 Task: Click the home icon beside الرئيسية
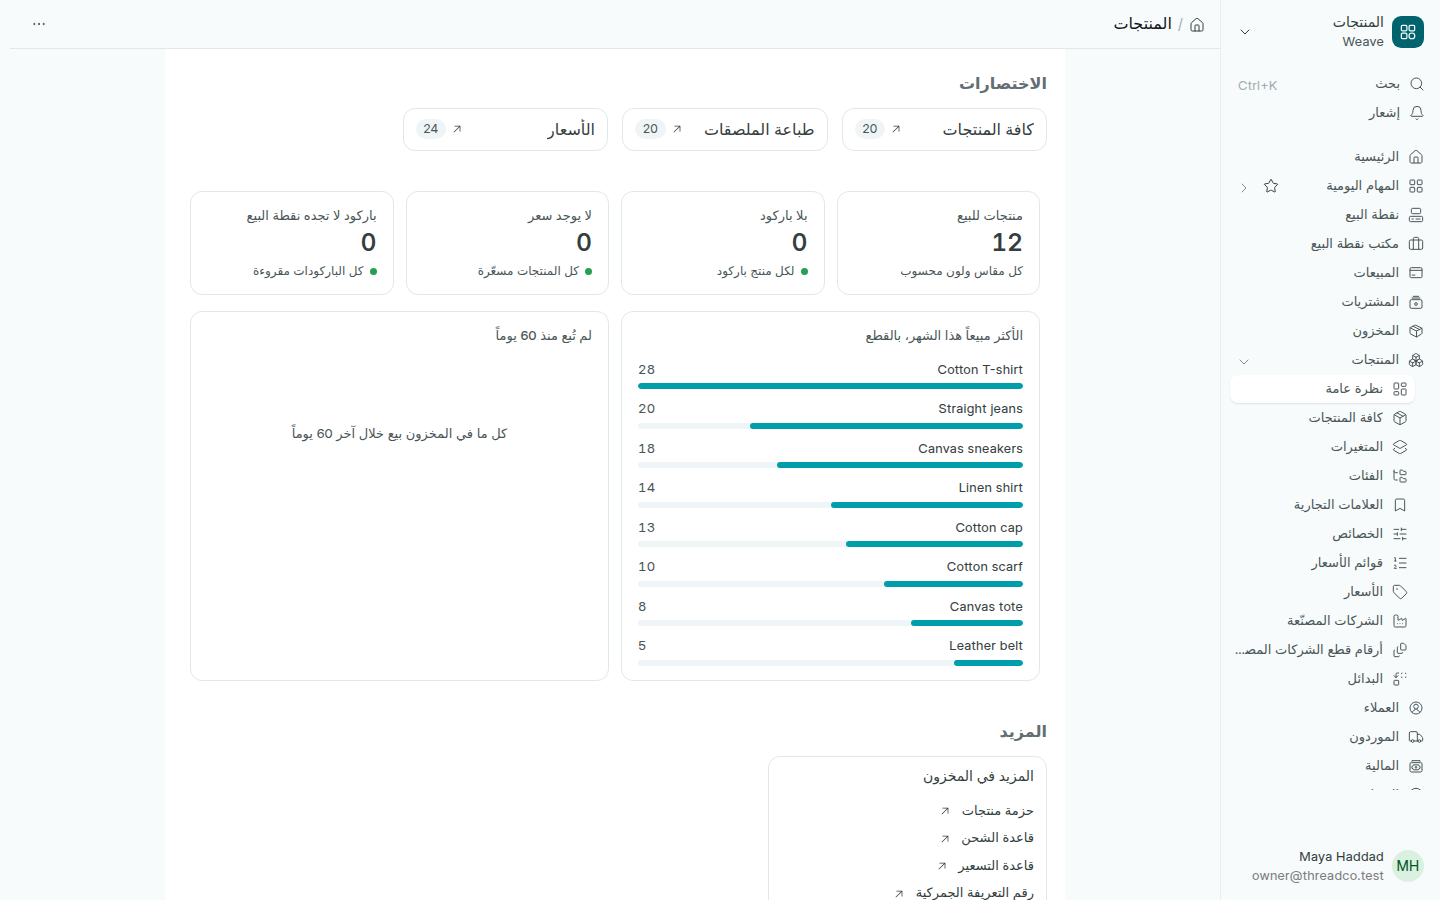click(1416, 157)
